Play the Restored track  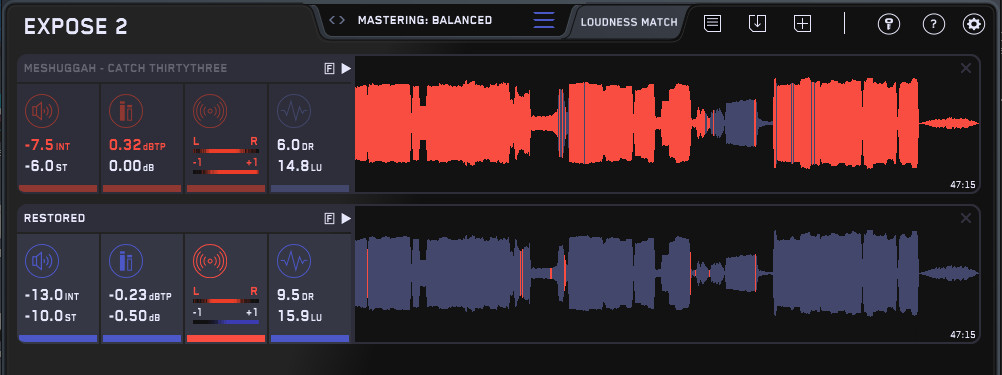[346, 218]
